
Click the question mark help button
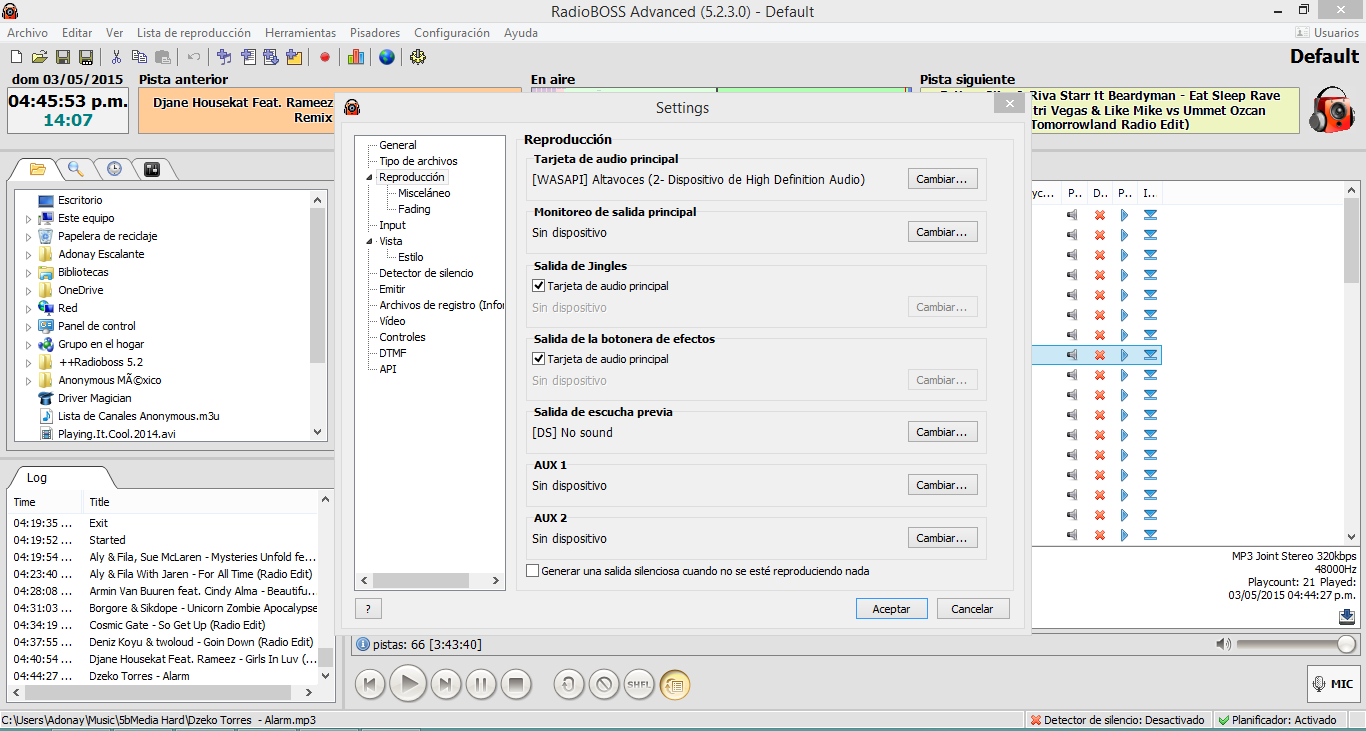(x=368, y=608)
